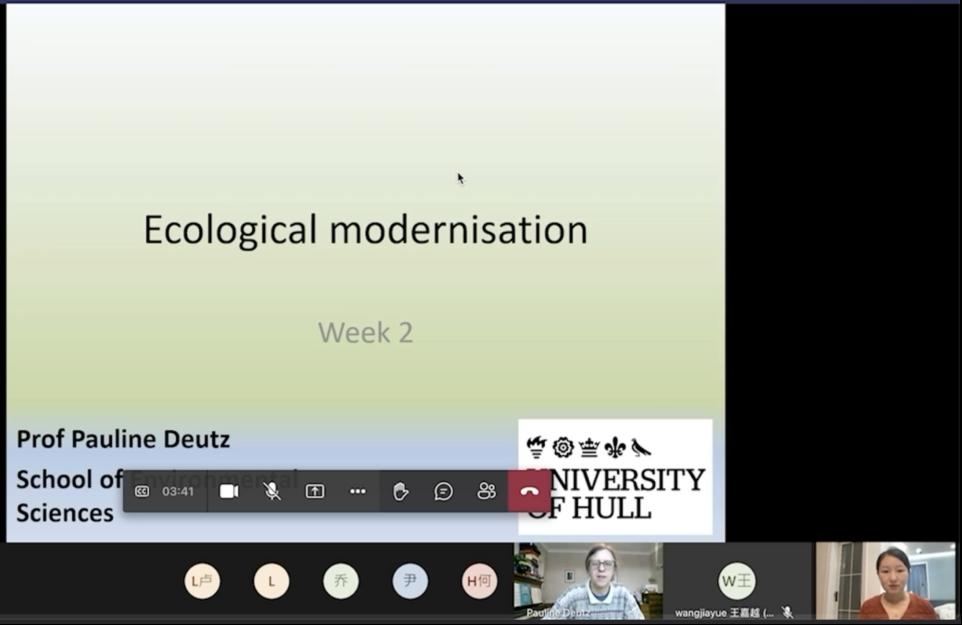Toggle live captions CC icon
The image size is (962, 625).
pyautogui.click(x=142, y=491)
